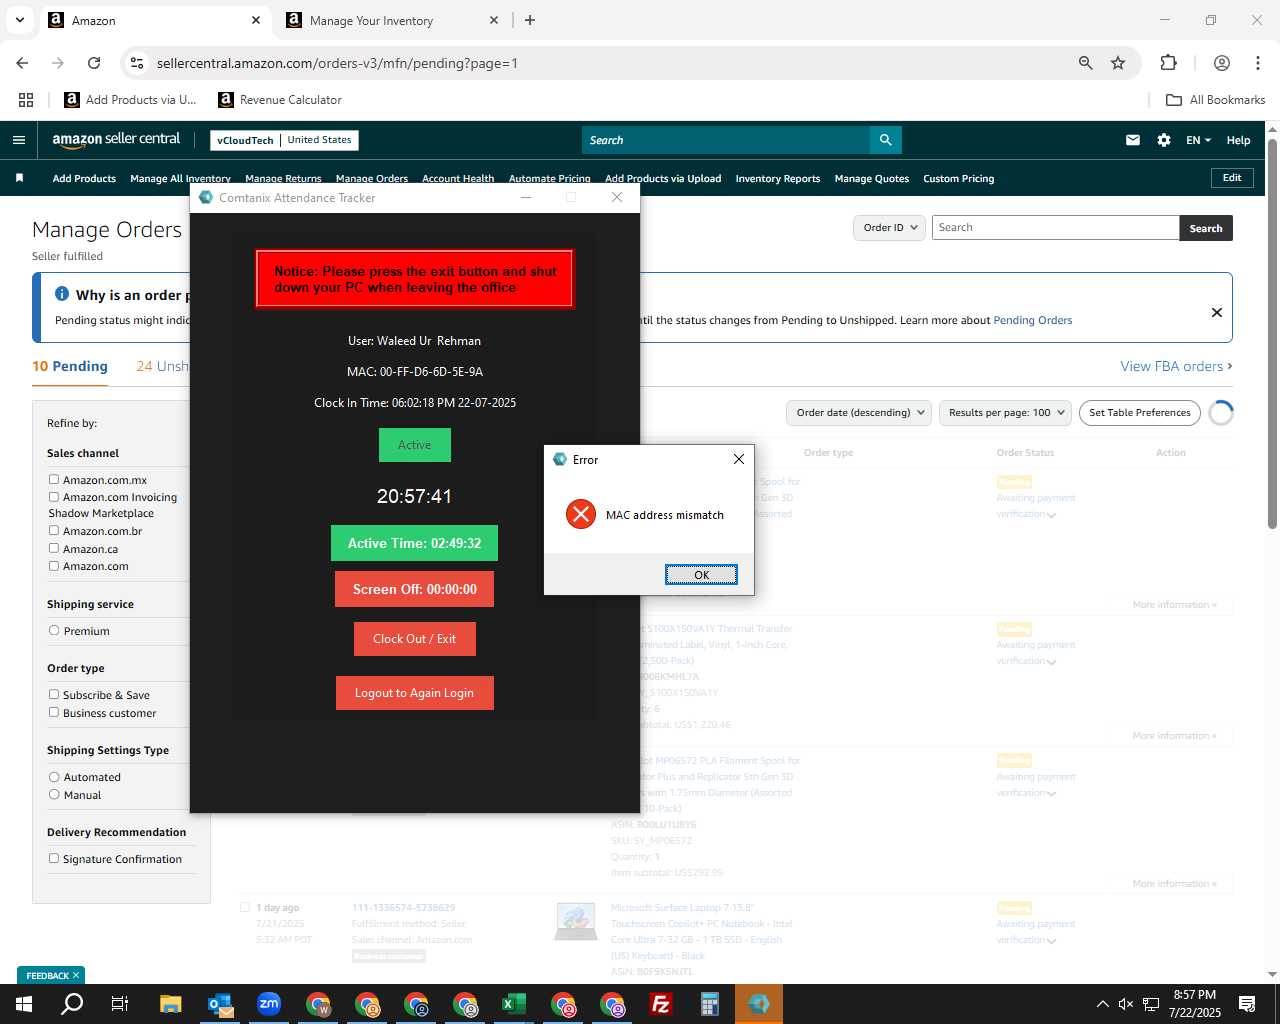Image resolution: width=1280 pixels, height=1024 pixels.
Task: Select the 10 Pending orders tab
Action: 70,366
